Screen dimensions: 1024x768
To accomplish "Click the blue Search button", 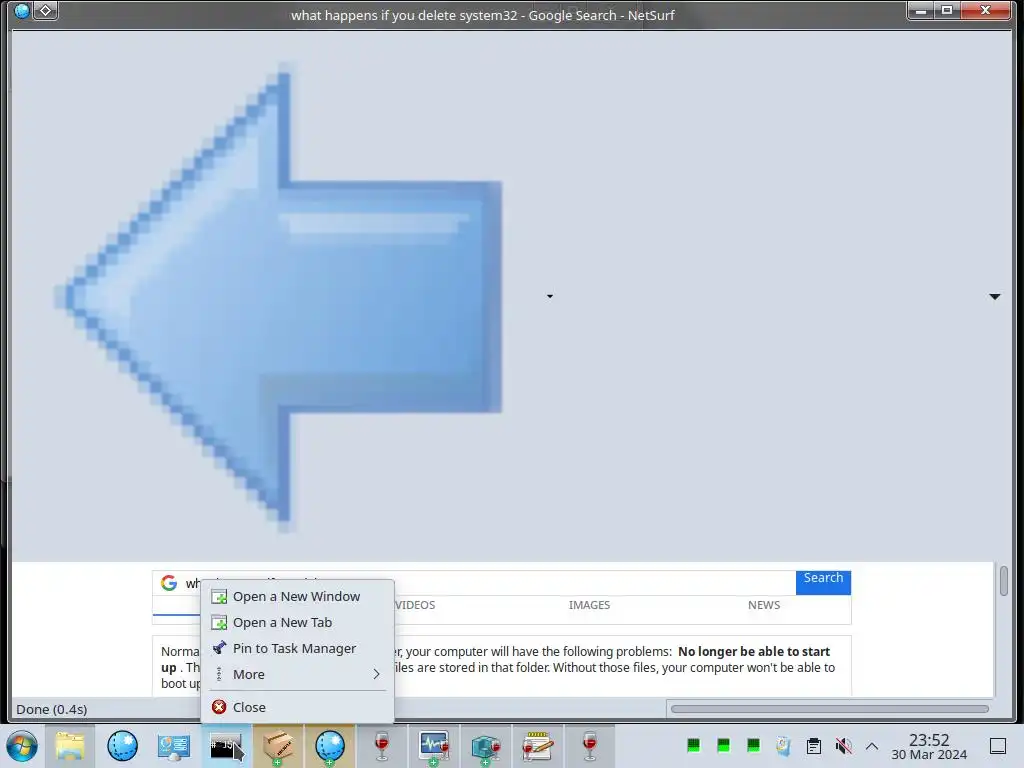I will click(x=823, y=581).
